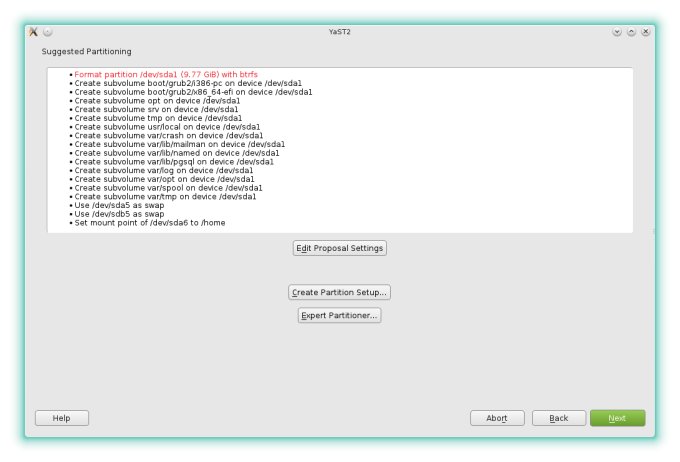Maximize the YaST2 window

pos(631,32)
